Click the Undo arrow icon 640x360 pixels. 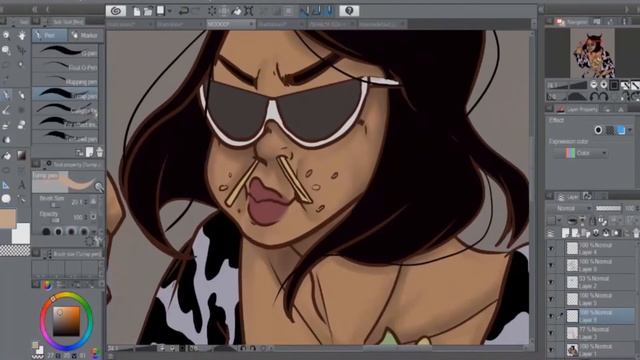(x=183, y=11)
